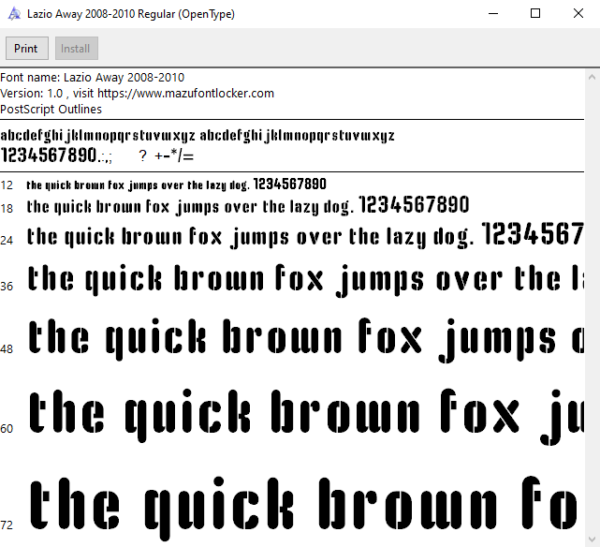
Task: Click the scrollbar up arrow
Action: click(x=592, y=77)
